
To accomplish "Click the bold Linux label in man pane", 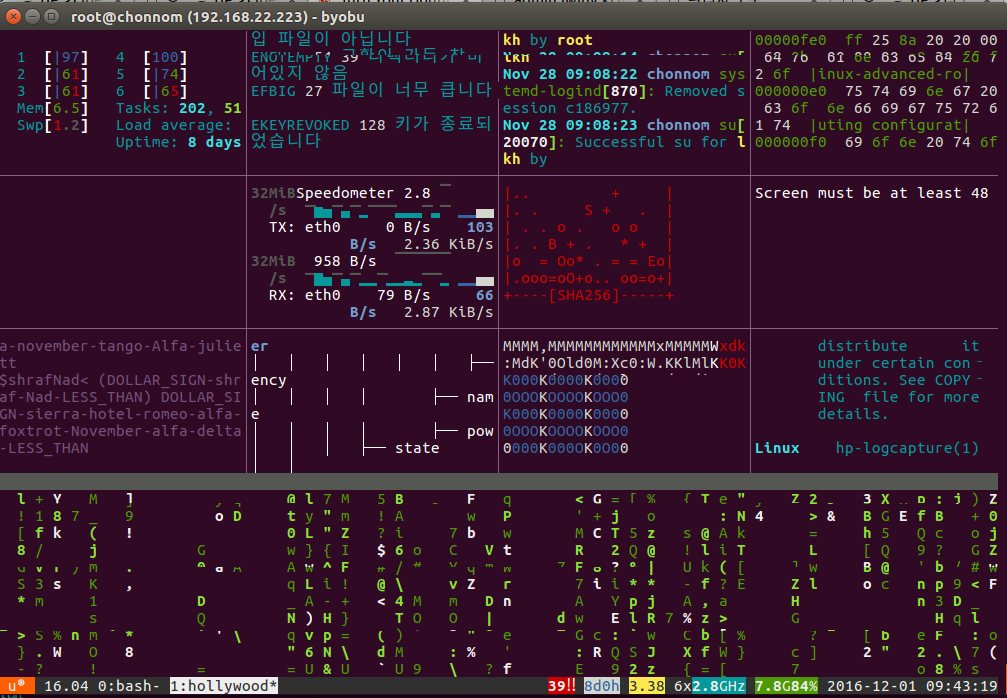I will [x=777, y=448].
